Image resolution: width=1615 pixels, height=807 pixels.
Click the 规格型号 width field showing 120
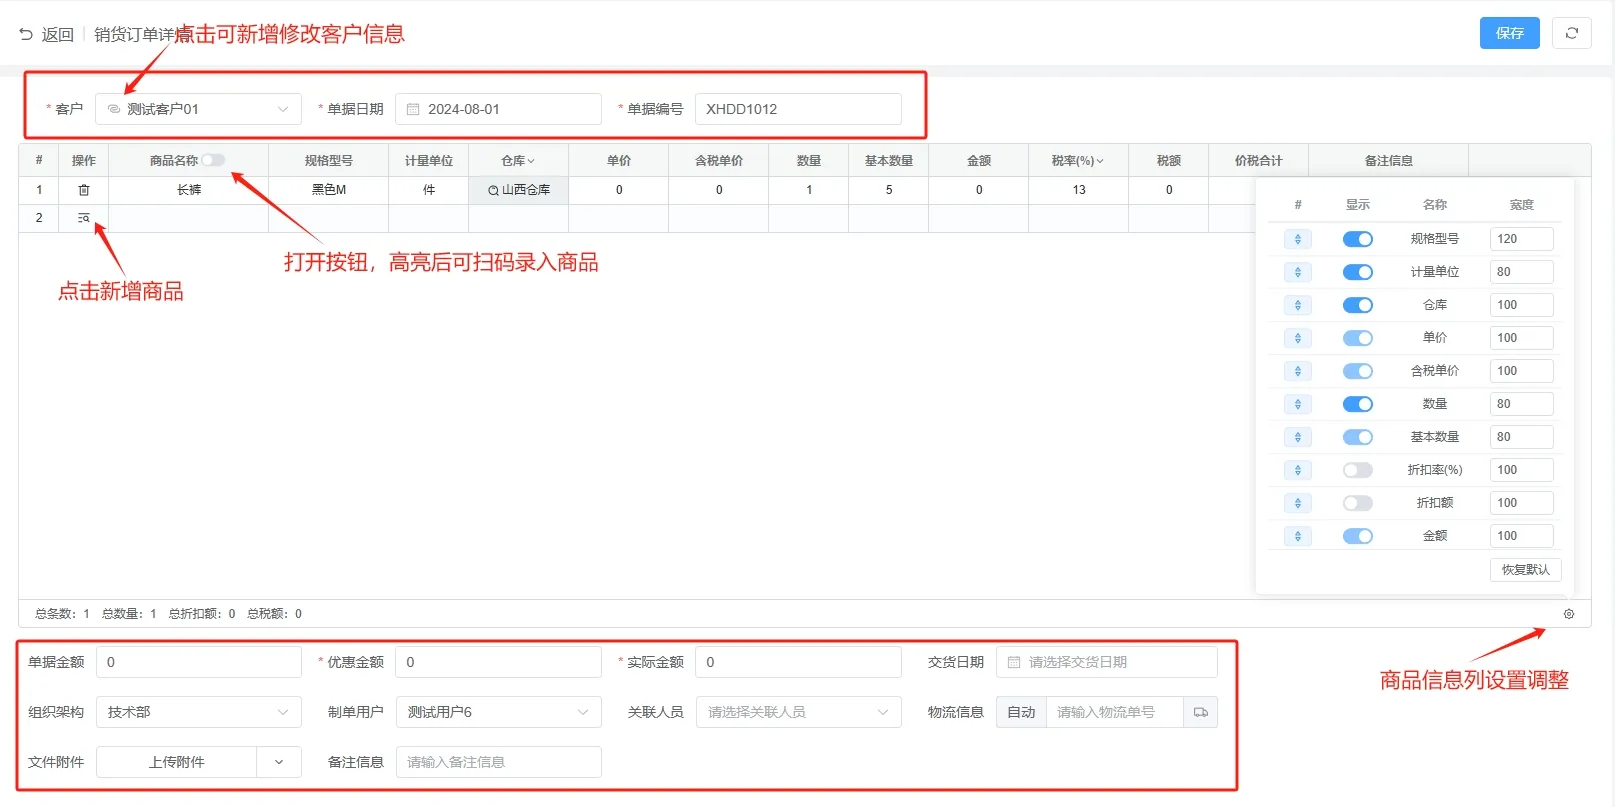click(x=1521, y=239)
